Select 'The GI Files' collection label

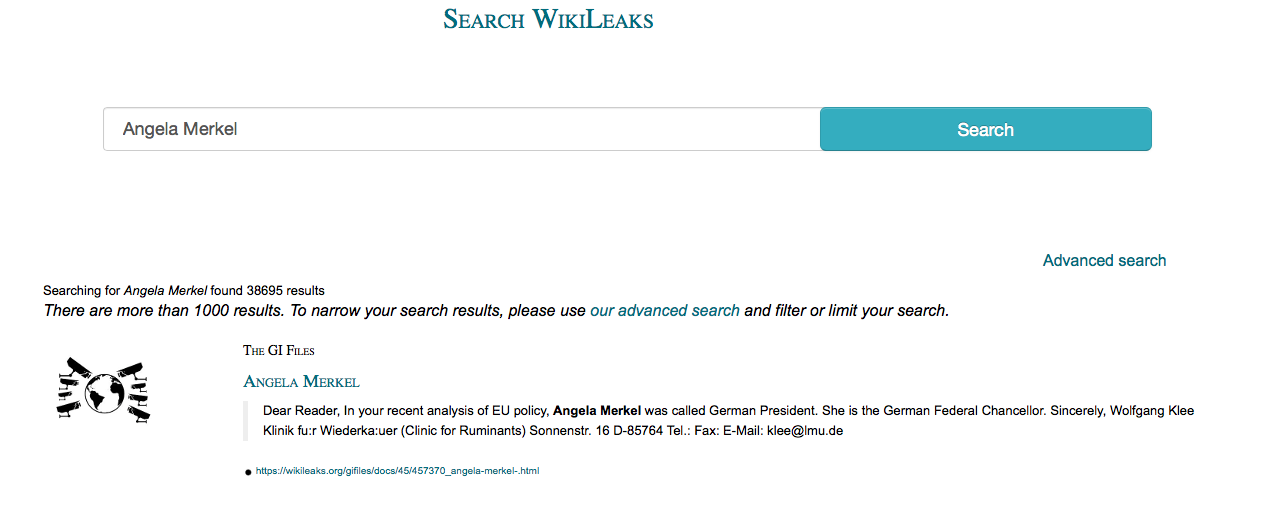click(x=279, y=350)
